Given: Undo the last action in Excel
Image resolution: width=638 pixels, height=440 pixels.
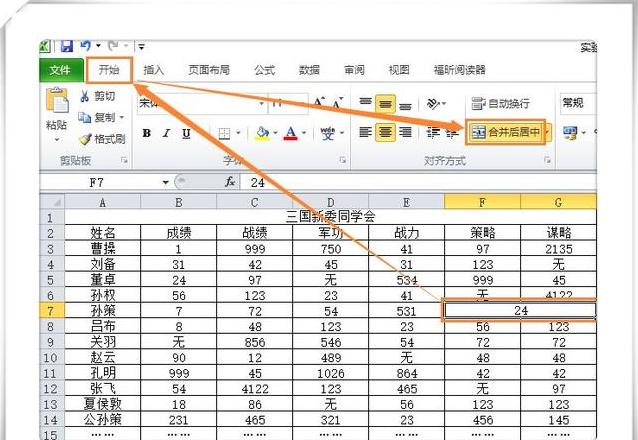Looking at the screenshot, I should tap(85, 46).
